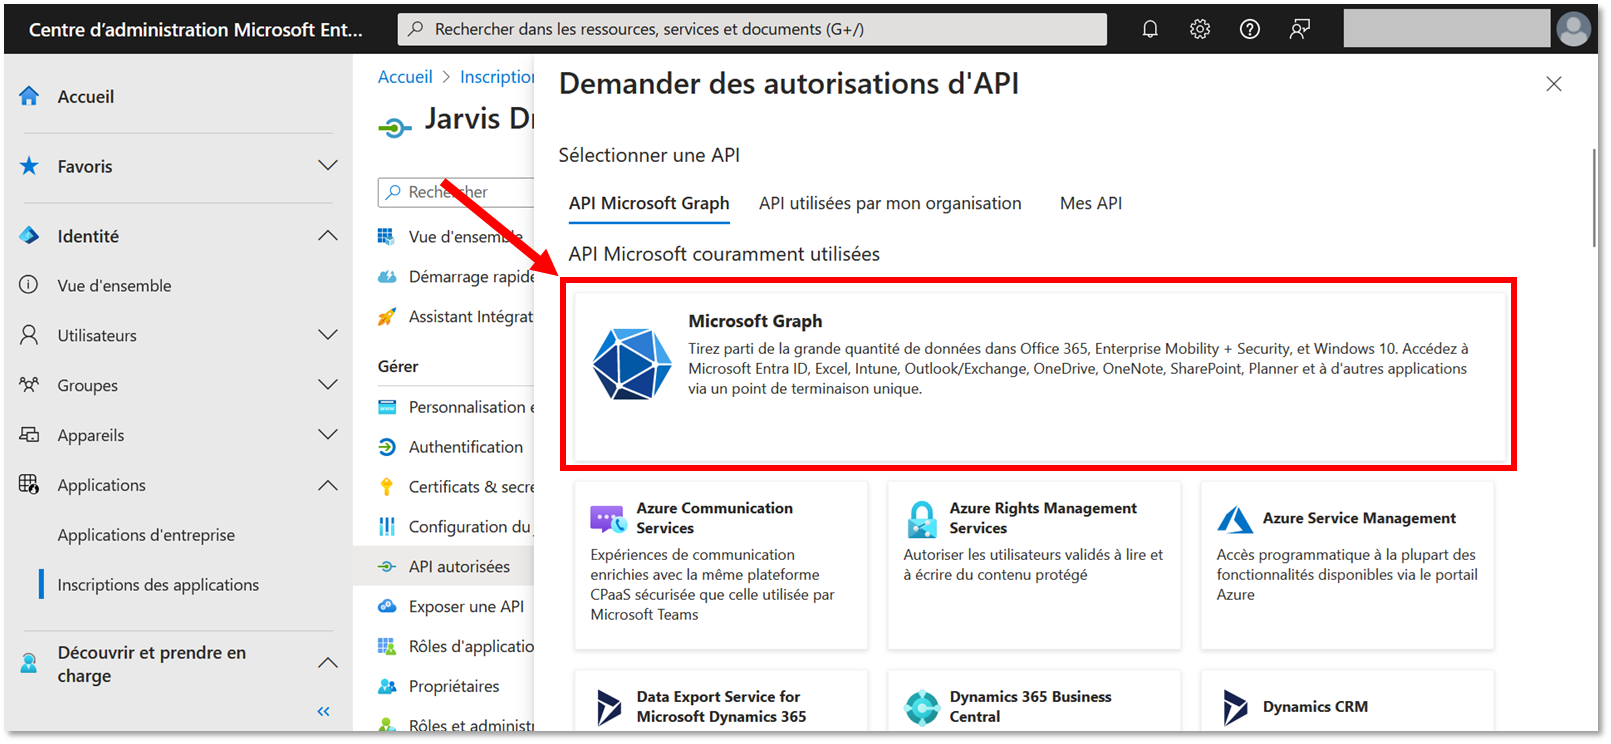Expand the Favoris section chevron
Viewport: 1611px width, 744px height.
pyautogui.click(x=328, y=165)
